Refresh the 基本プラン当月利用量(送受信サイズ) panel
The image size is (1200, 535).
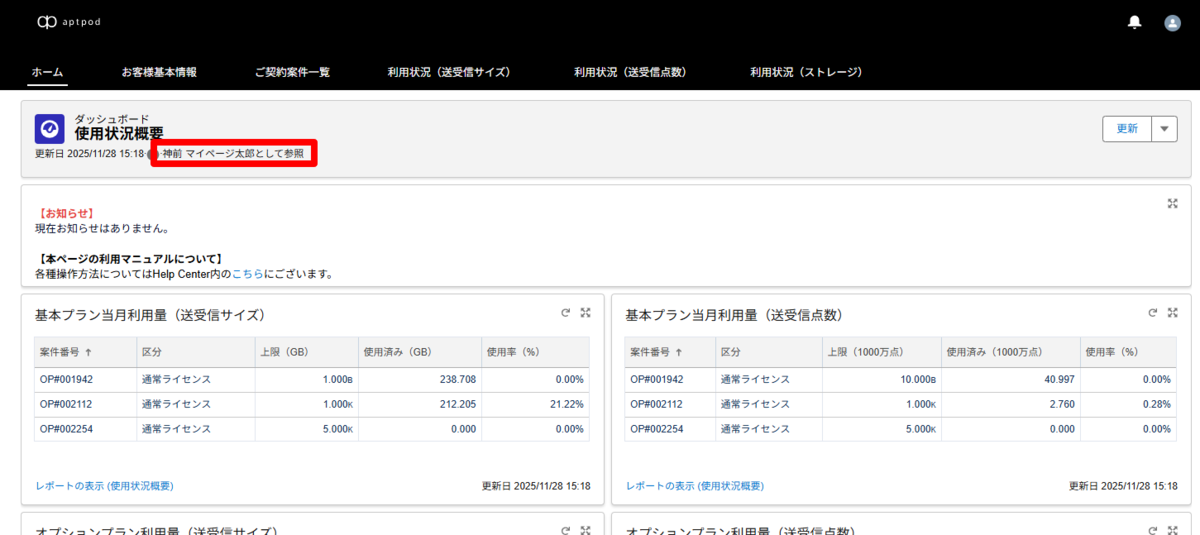(565, 313)
